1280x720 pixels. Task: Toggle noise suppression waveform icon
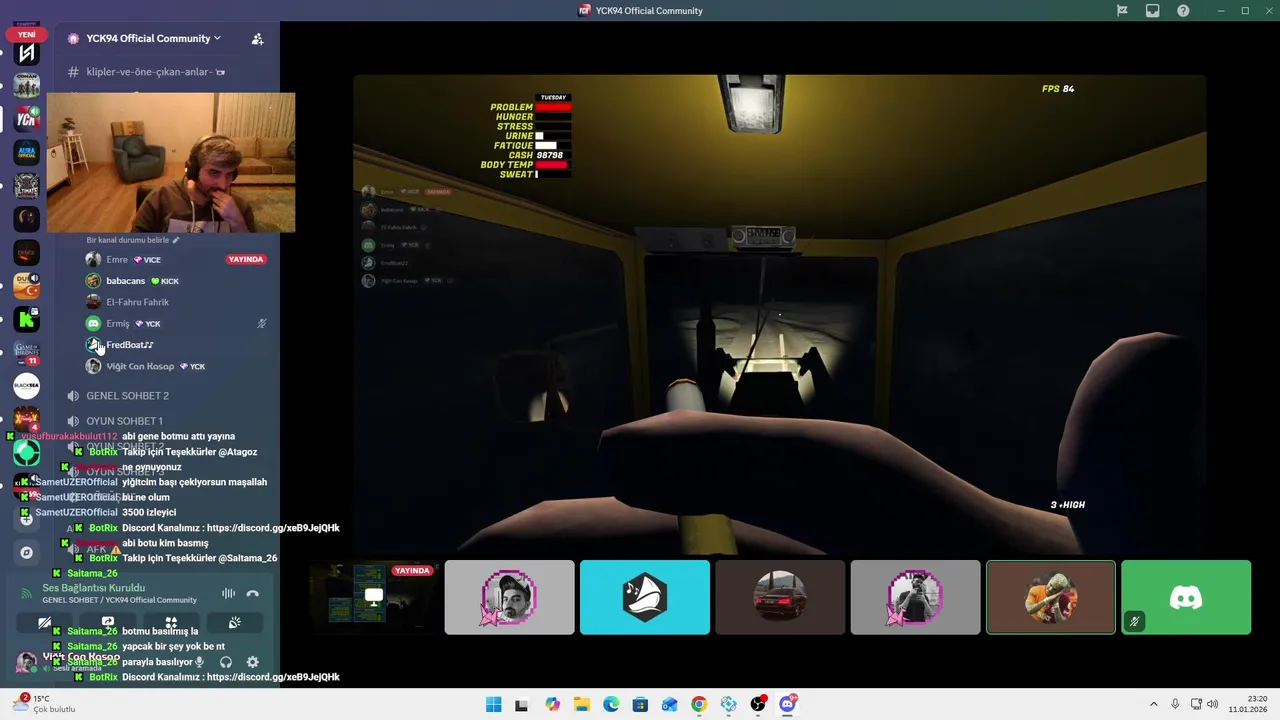pyautogui.click(x=228, y=593)
